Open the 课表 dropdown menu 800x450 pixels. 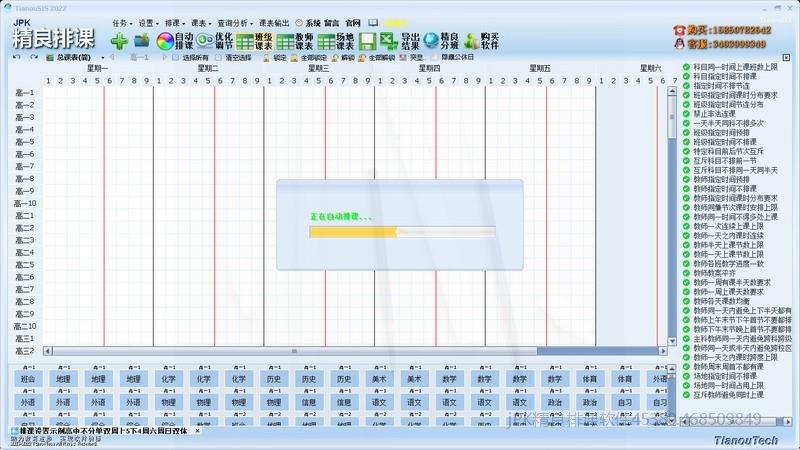point(201,23)
